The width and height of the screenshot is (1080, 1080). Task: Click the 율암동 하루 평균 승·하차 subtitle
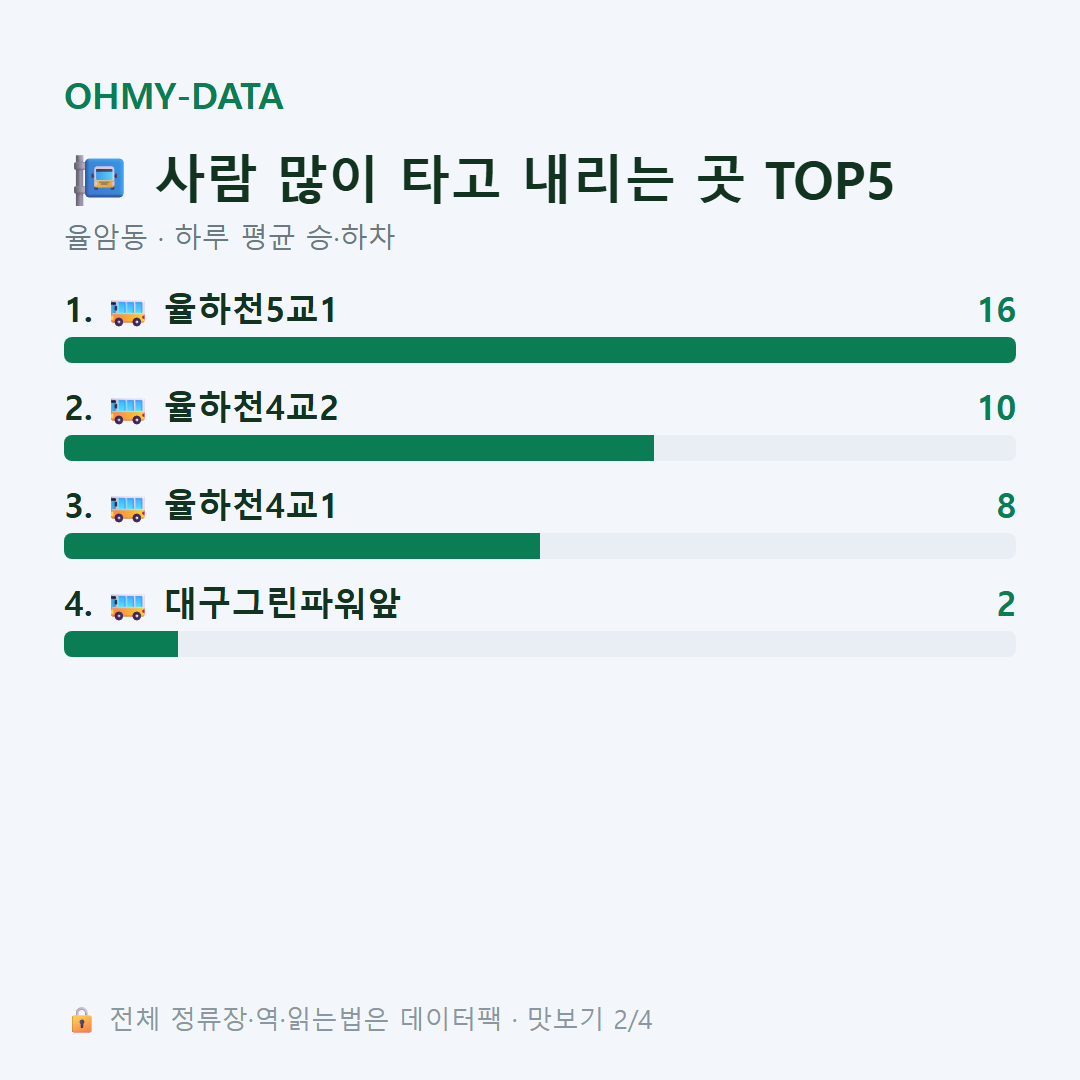coord(229,237)
